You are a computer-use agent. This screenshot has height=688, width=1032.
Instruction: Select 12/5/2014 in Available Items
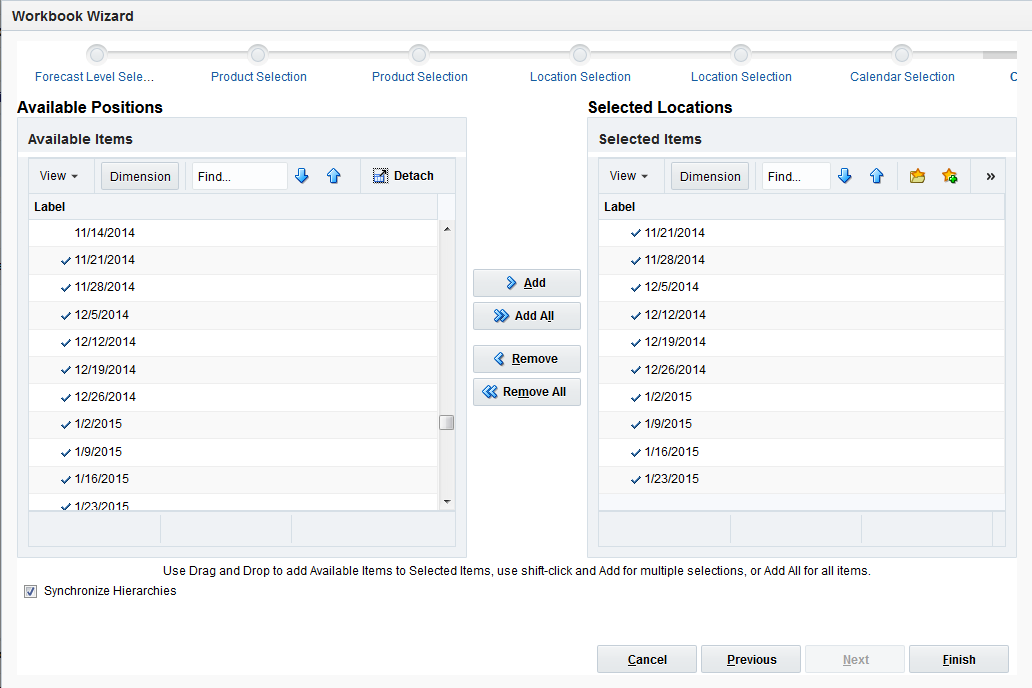pos(233,315)
